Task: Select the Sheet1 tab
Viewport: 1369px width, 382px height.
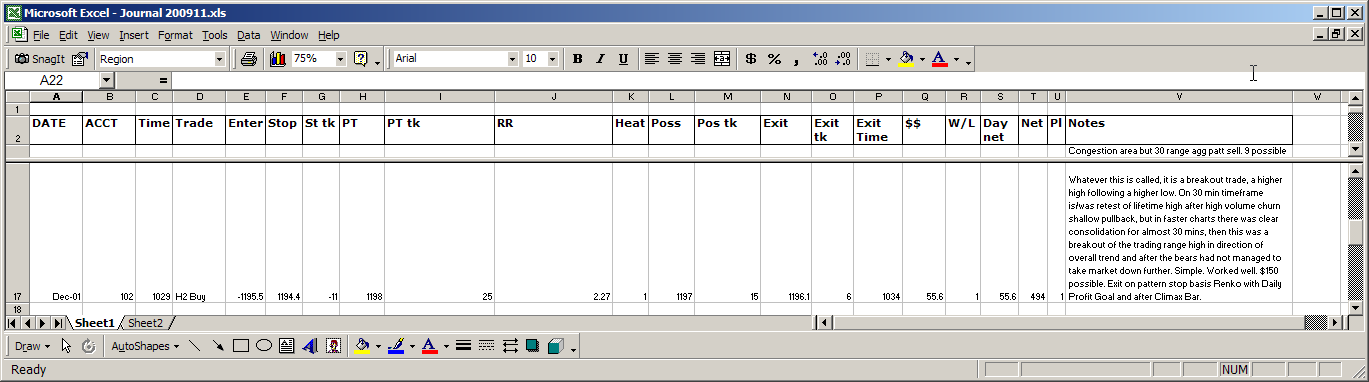Action: (x=95, y=323)
